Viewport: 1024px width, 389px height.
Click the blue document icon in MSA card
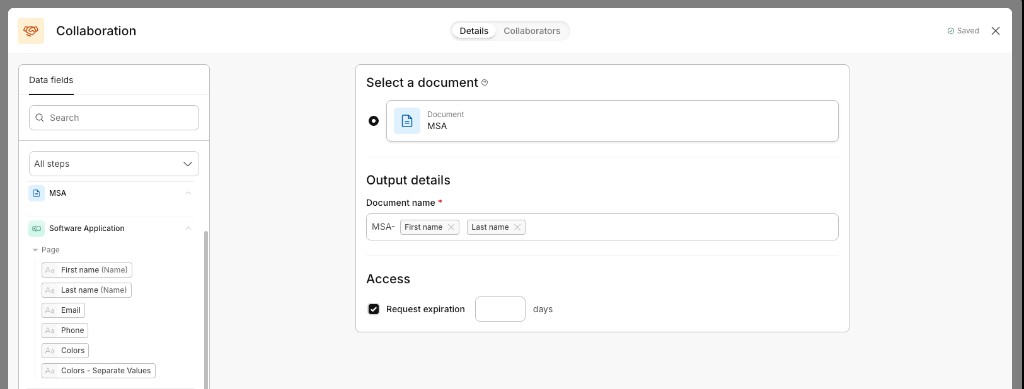407,121
